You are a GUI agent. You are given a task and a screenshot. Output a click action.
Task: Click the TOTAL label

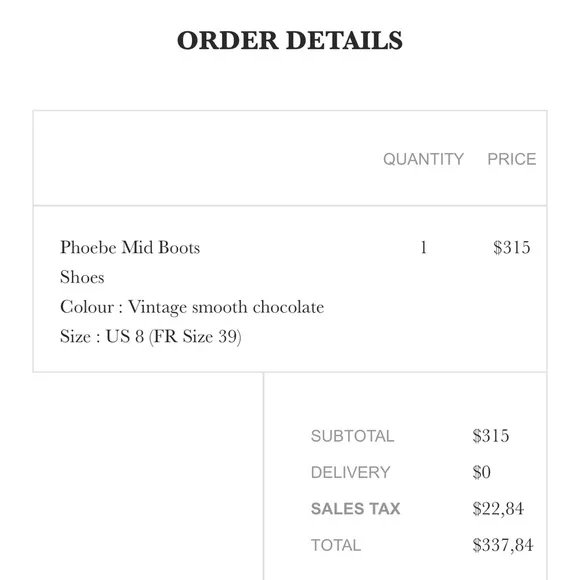point(336,545)
